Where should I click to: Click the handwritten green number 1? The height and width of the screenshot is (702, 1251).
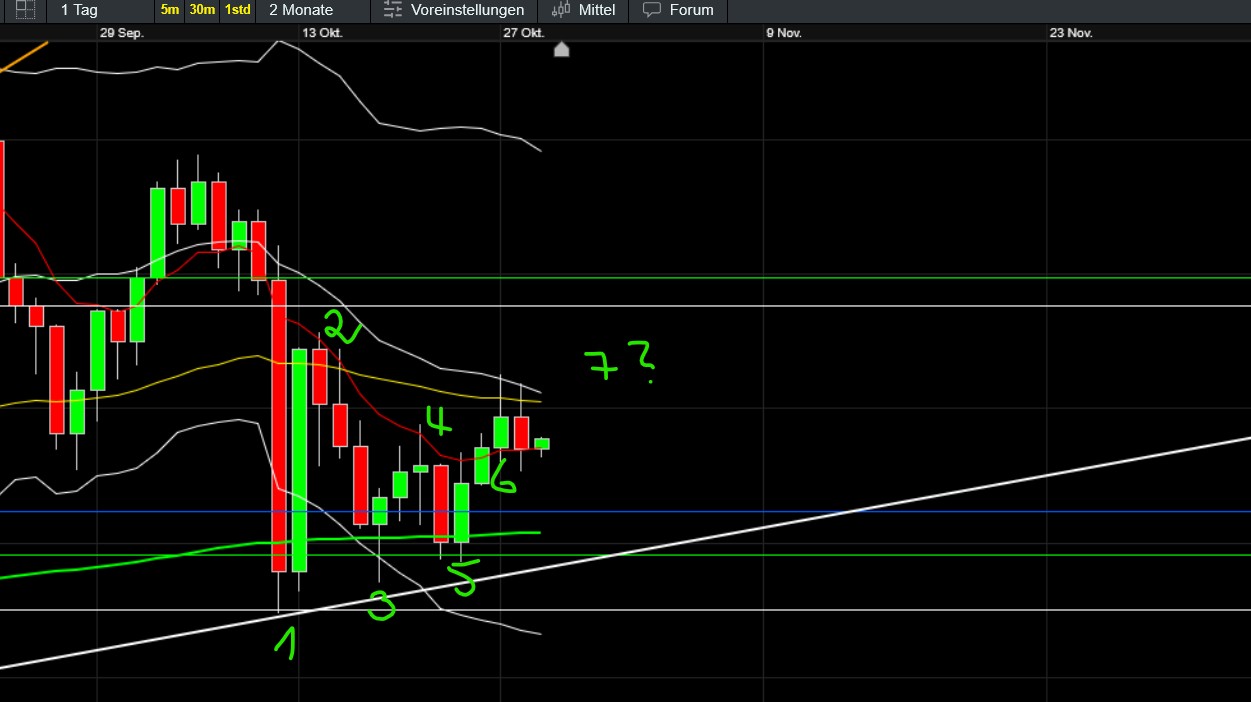click(286, 642)
